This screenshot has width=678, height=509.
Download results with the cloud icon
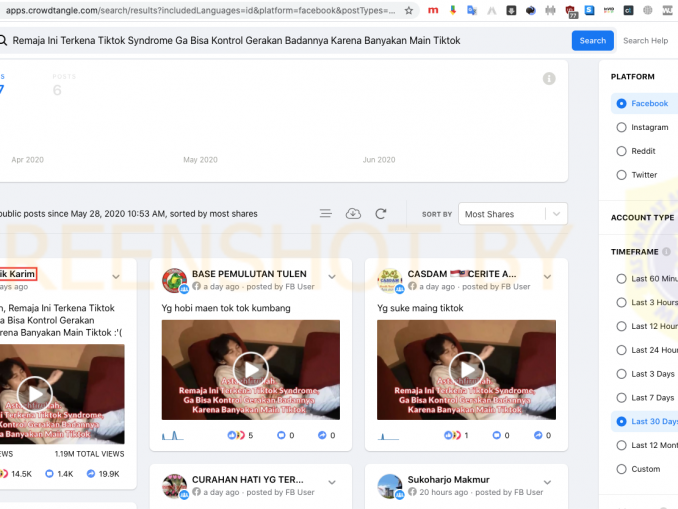point(353,214)
